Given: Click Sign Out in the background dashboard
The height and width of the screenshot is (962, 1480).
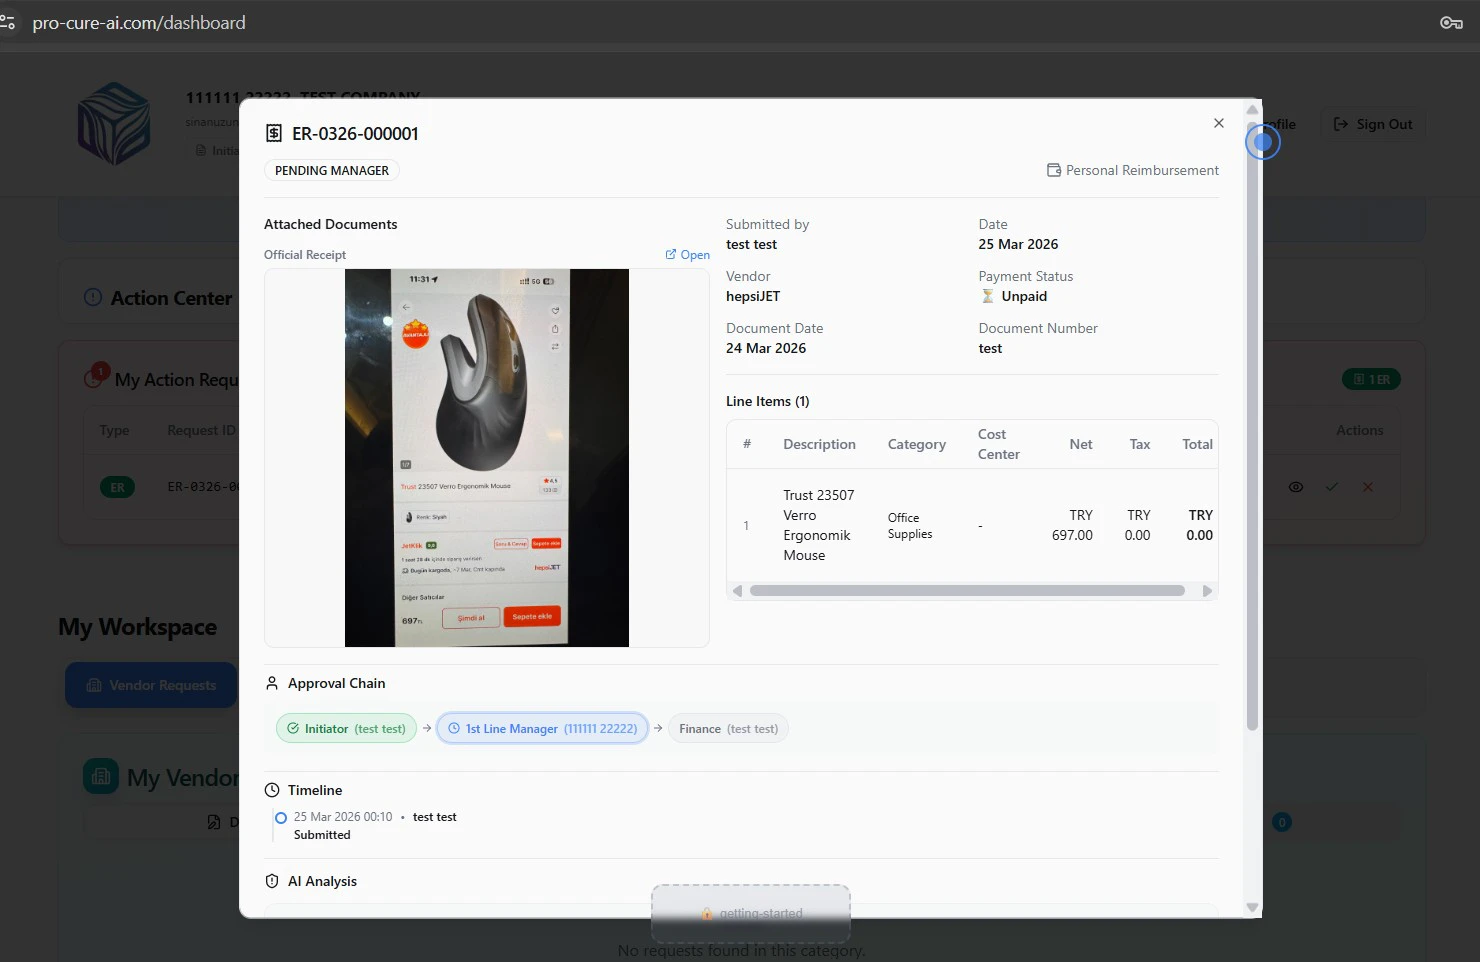Looking at the screenshot, I should (1373, 124).
